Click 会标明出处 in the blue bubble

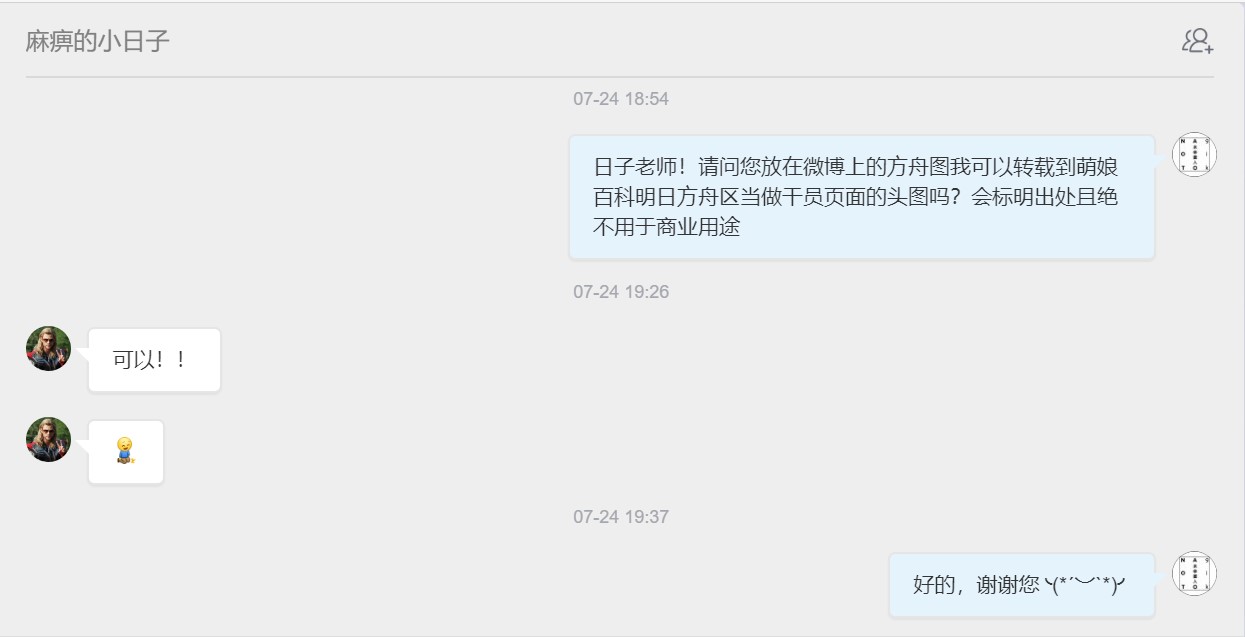click(1023, 197)
